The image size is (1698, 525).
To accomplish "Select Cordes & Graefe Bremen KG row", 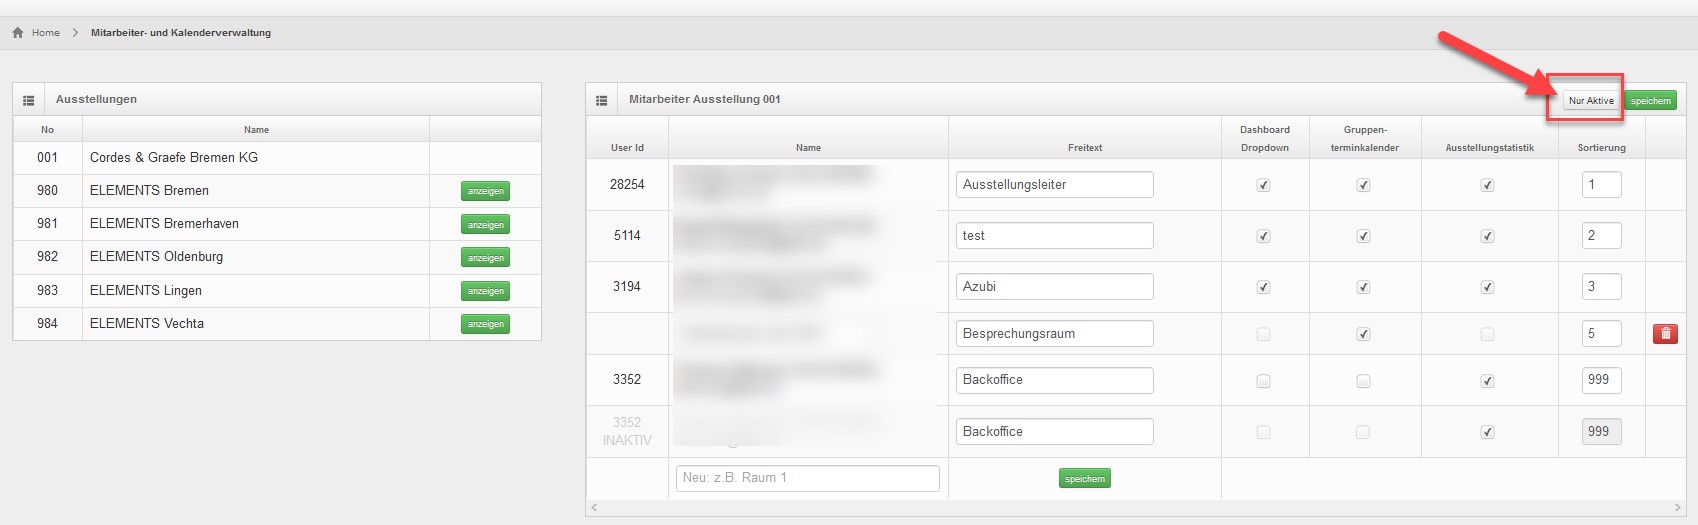I will click(277, 158).
